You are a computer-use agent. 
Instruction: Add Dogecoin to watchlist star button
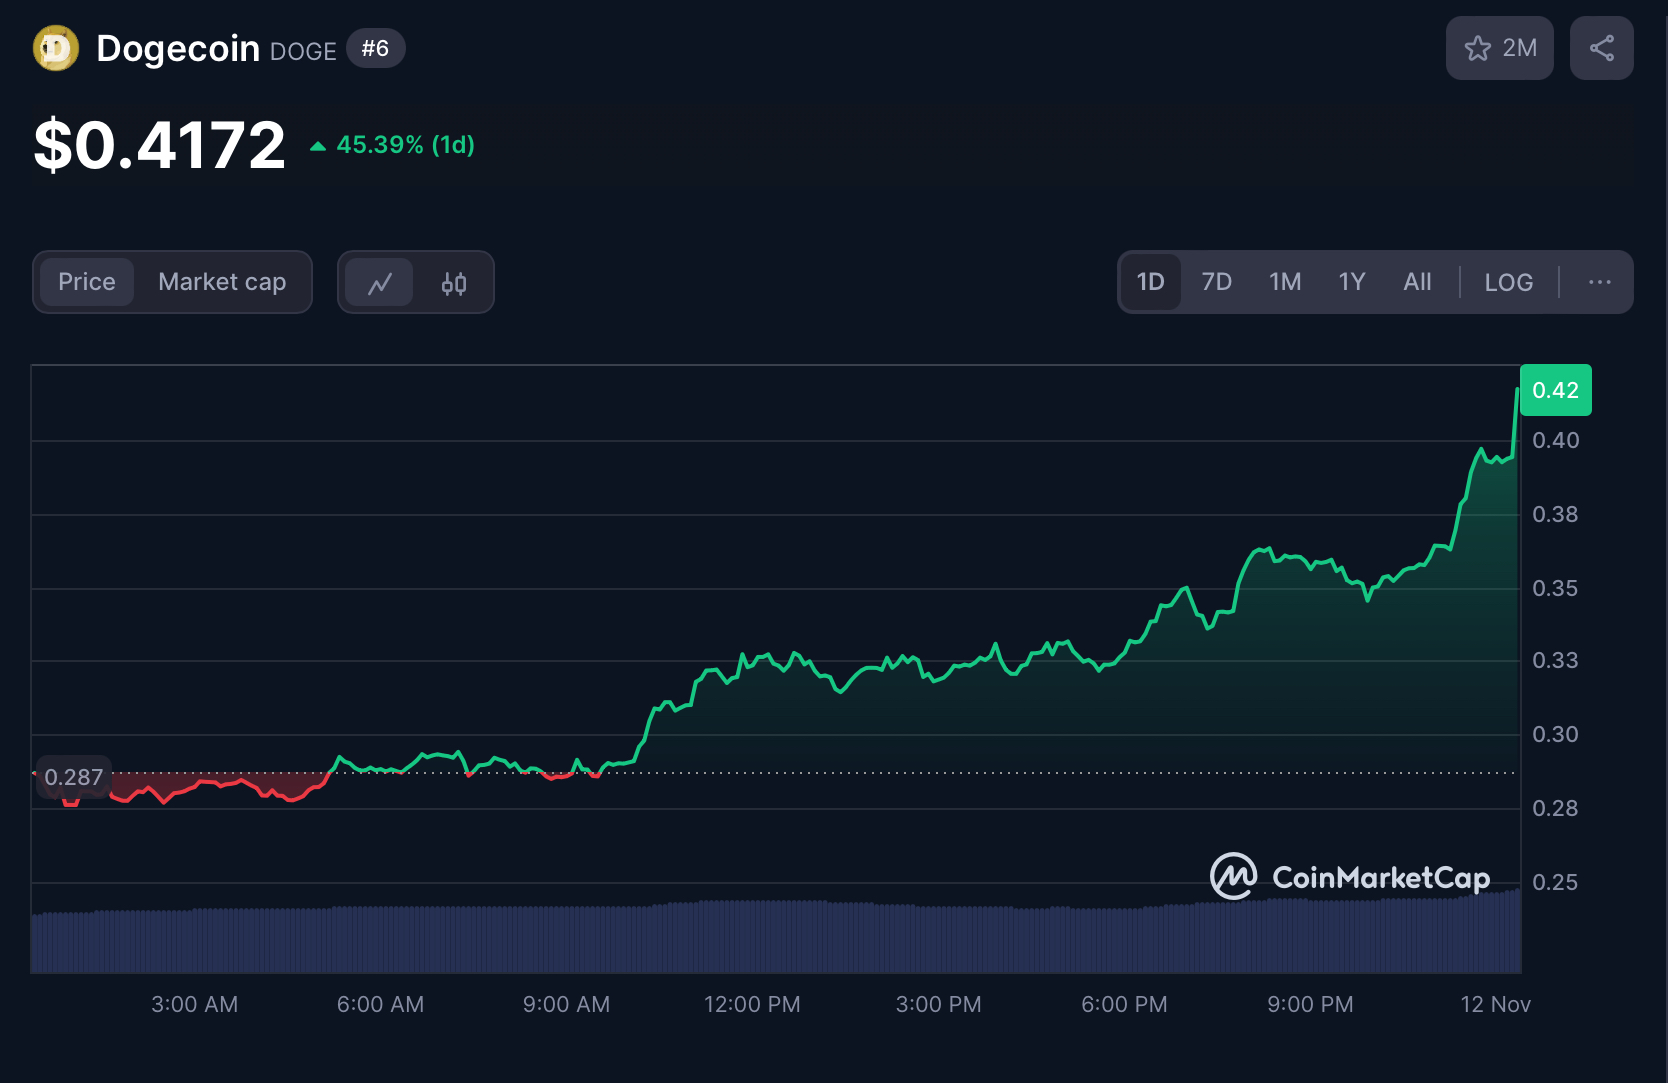1499,48
